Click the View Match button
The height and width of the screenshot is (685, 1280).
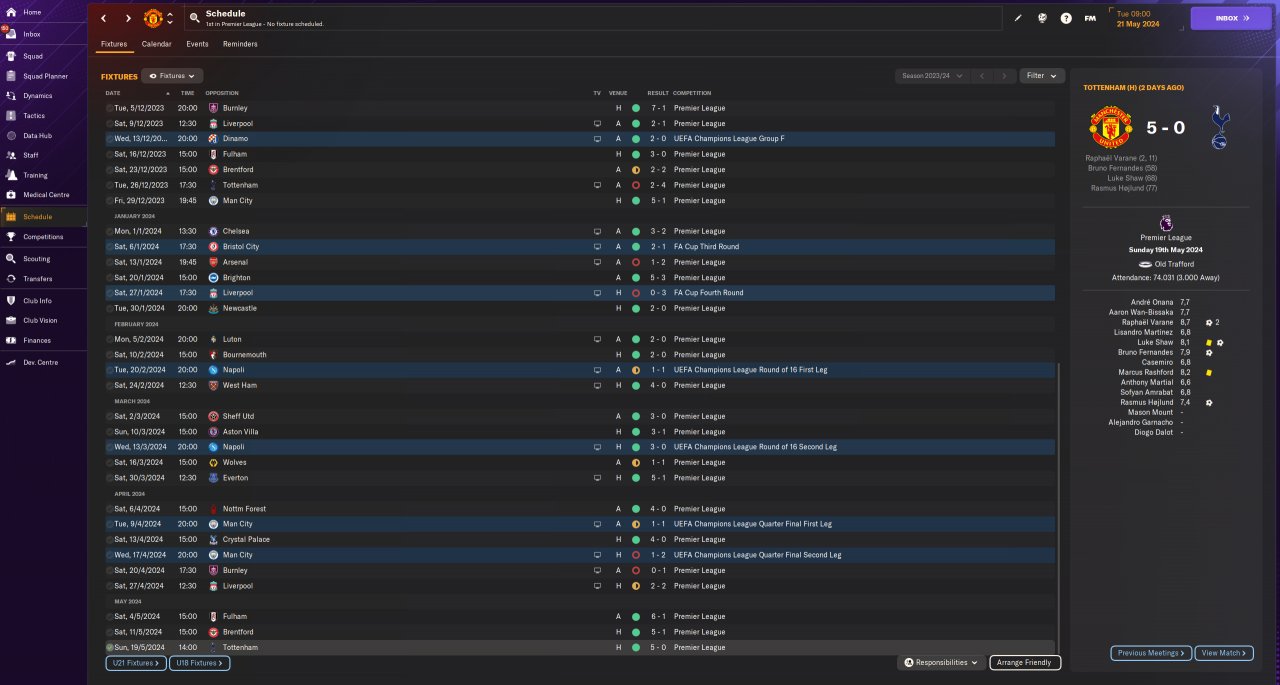point(1223,653)
